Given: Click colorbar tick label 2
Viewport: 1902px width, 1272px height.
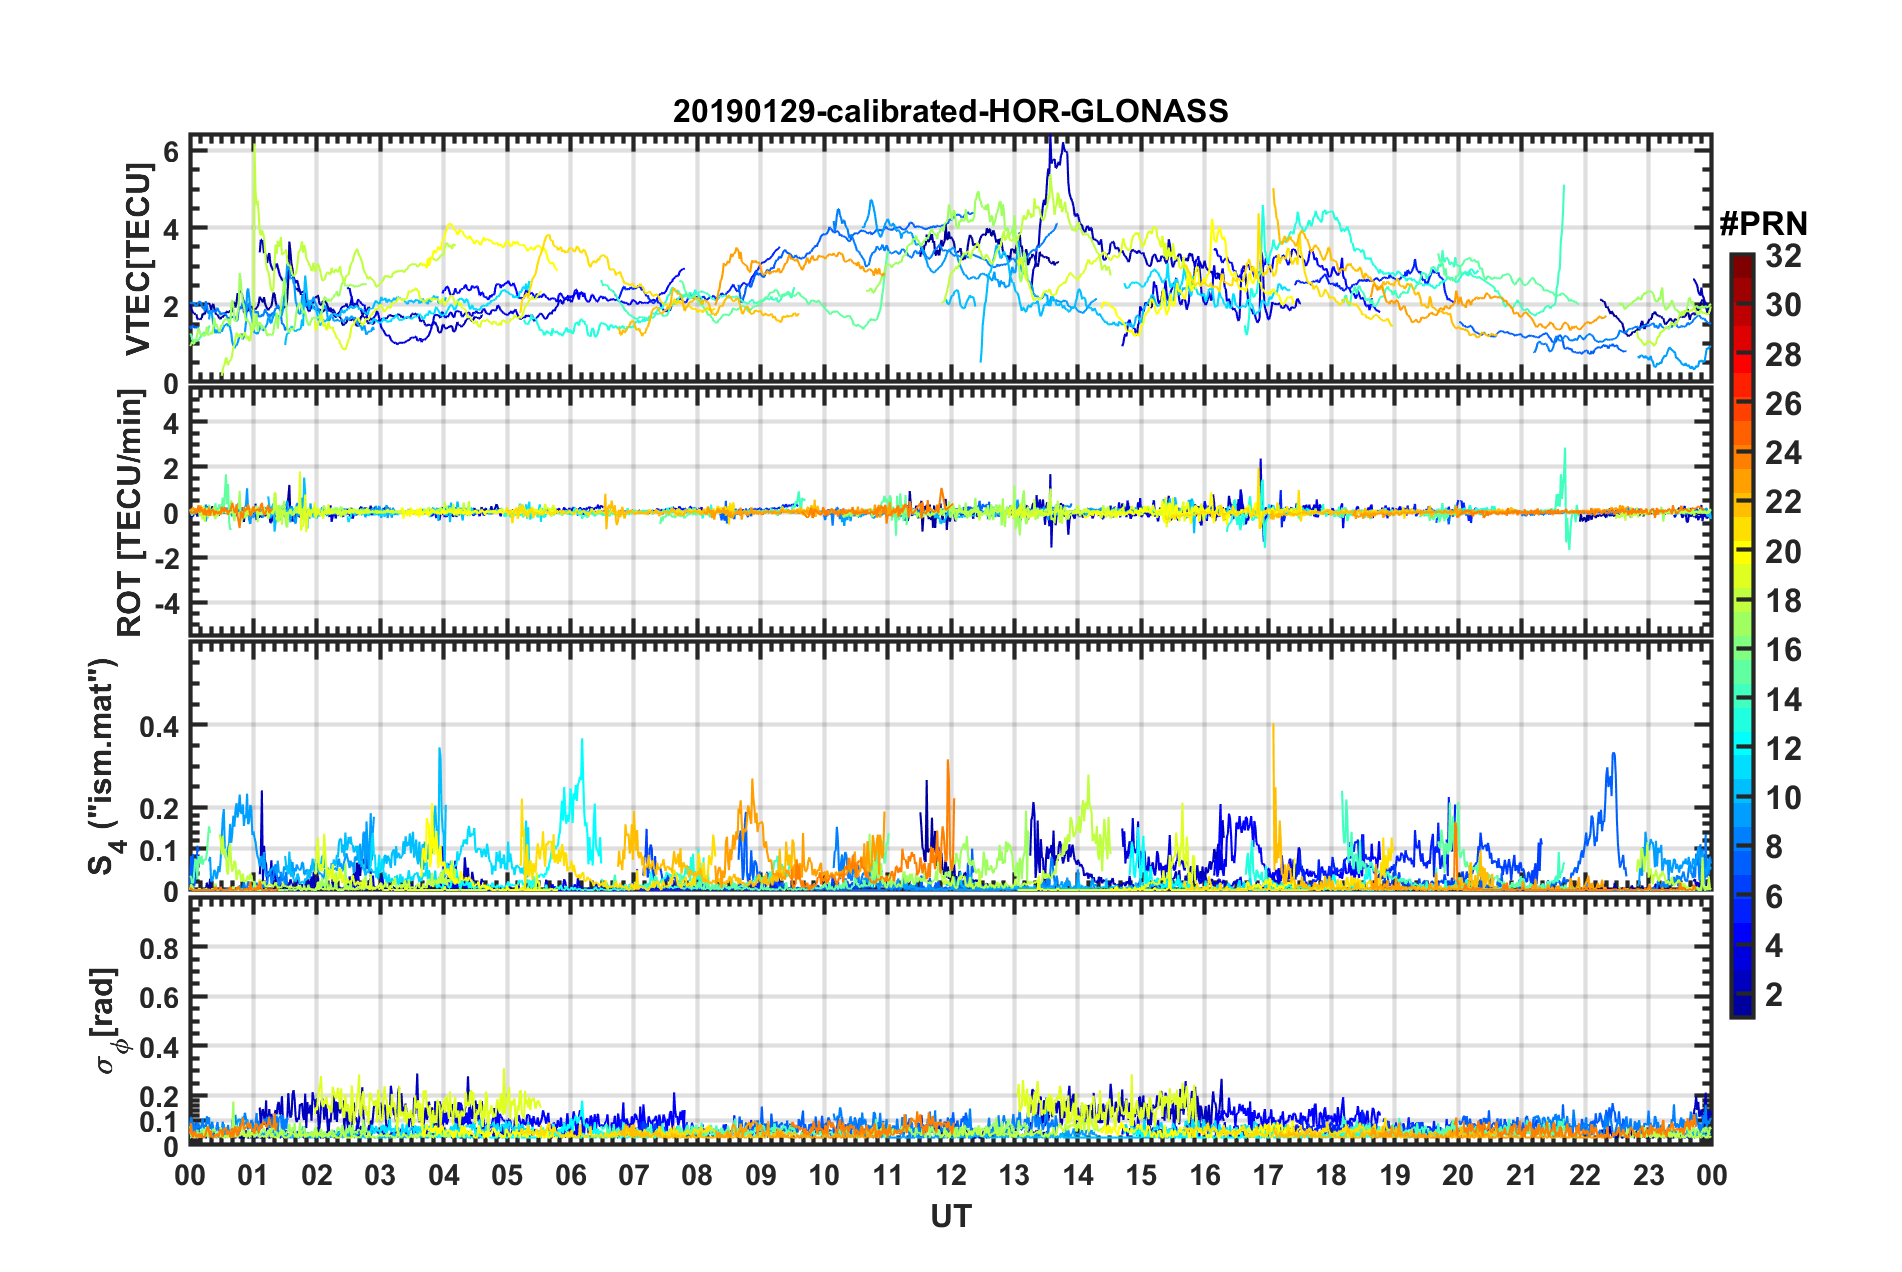Looking at the screenshot, I should tap(1774, 994).
